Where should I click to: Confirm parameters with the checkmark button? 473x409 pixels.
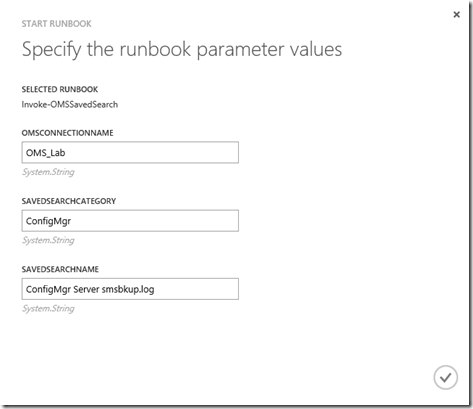[446, 378]
